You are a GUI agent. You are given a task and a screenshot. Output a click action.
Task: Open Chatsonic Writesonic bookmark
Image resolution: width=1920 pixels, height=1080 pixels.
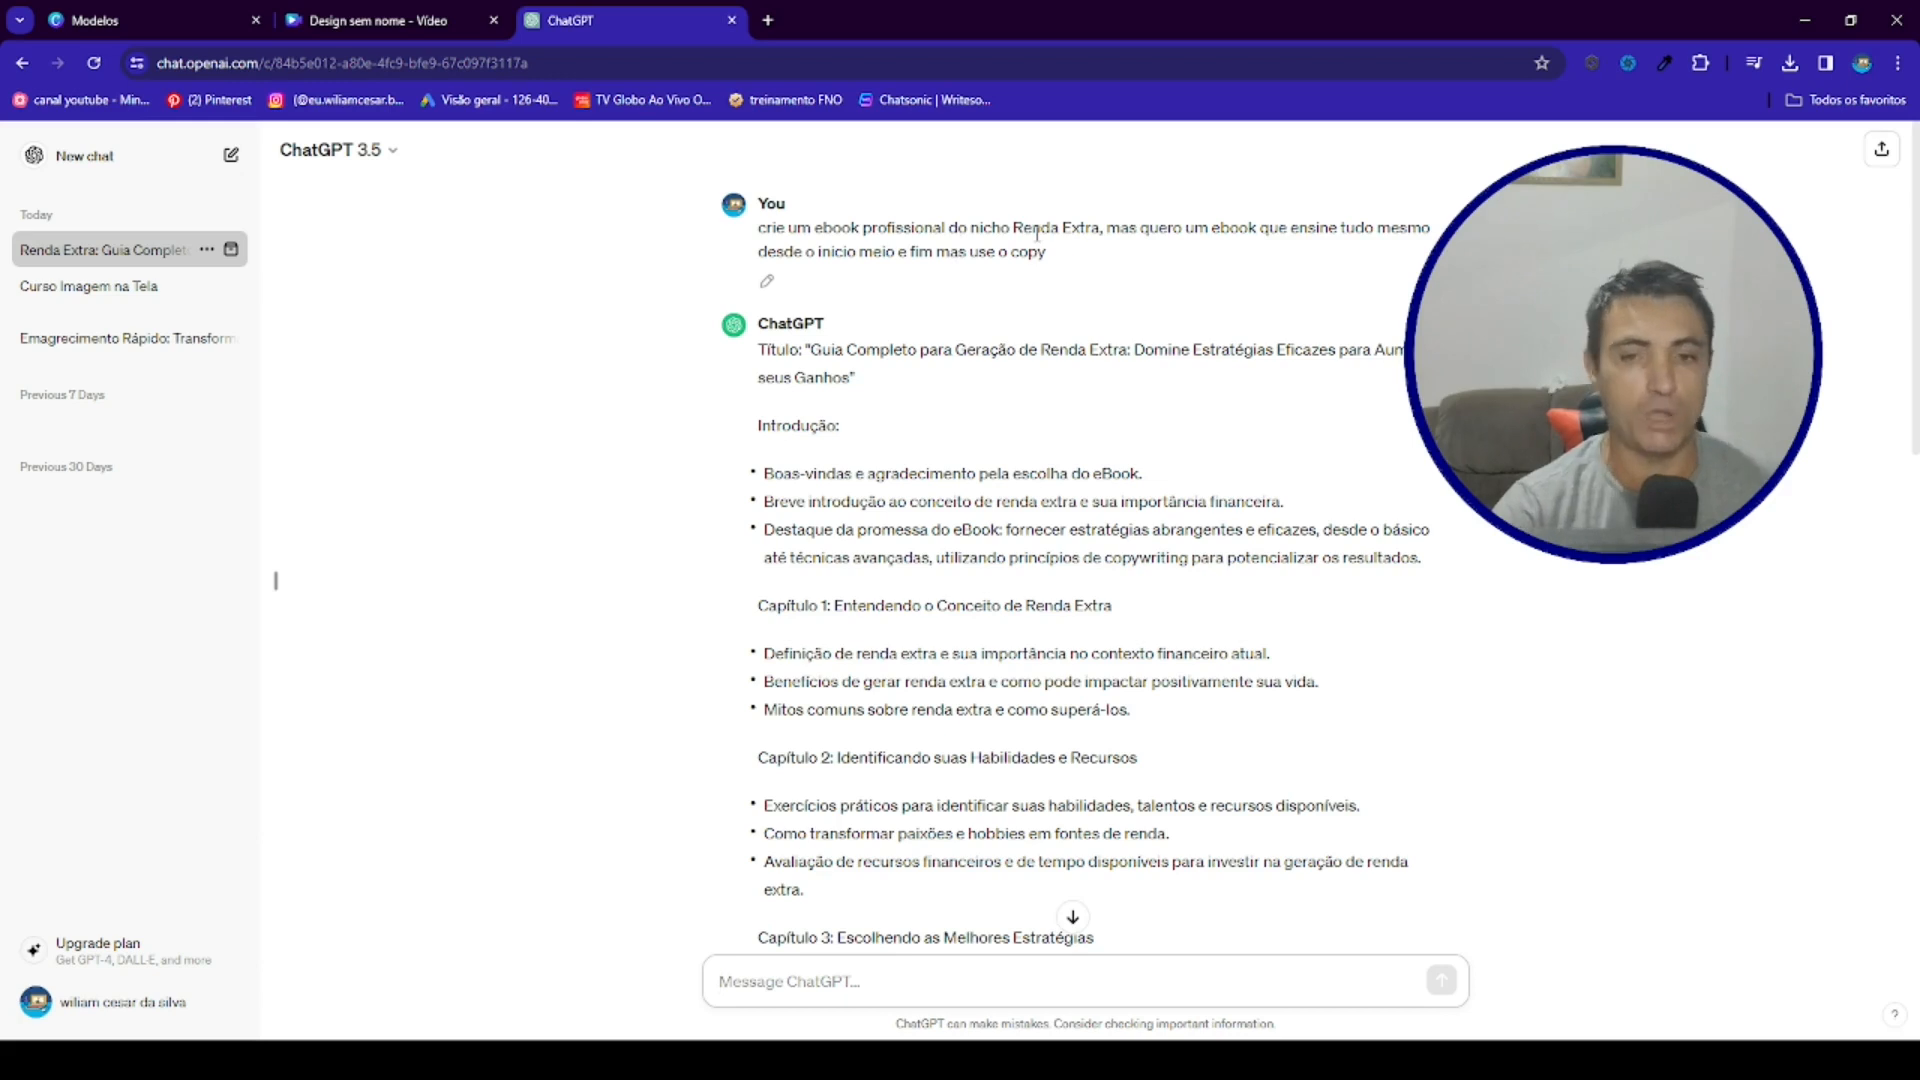pyautogui.click(x=925, y=100)
